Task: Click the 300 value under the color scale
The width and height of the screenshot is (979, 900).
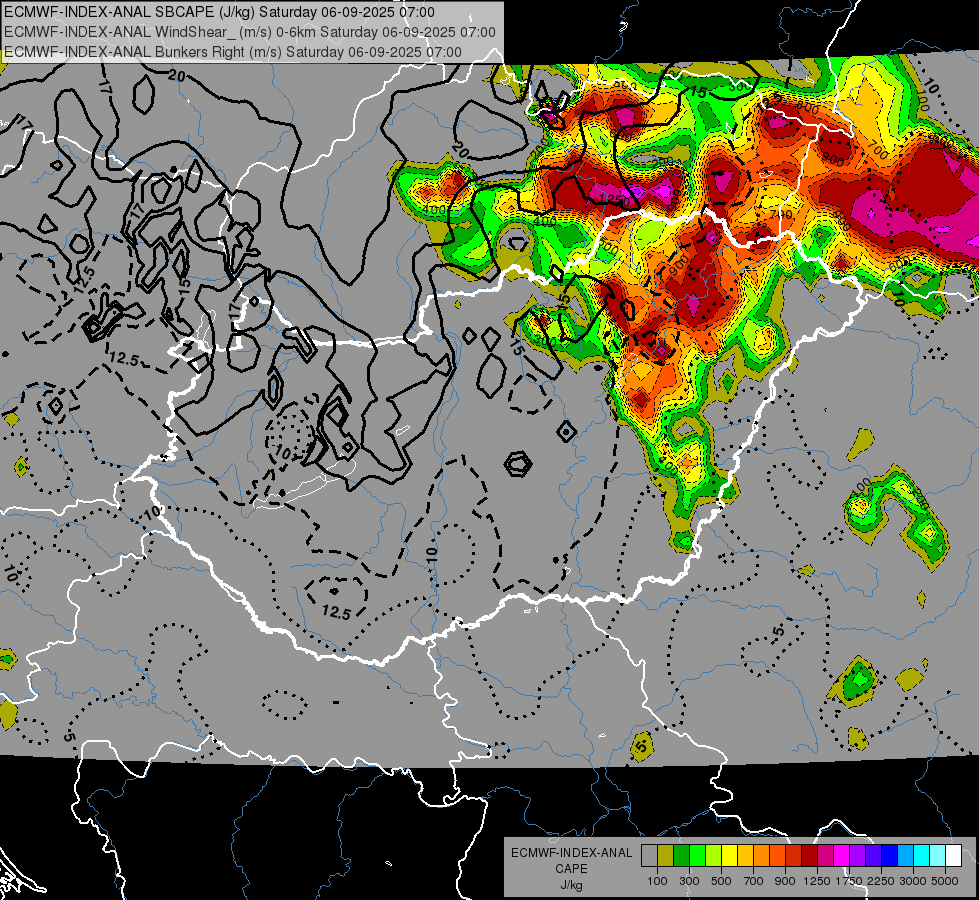Action: (689, 881)
